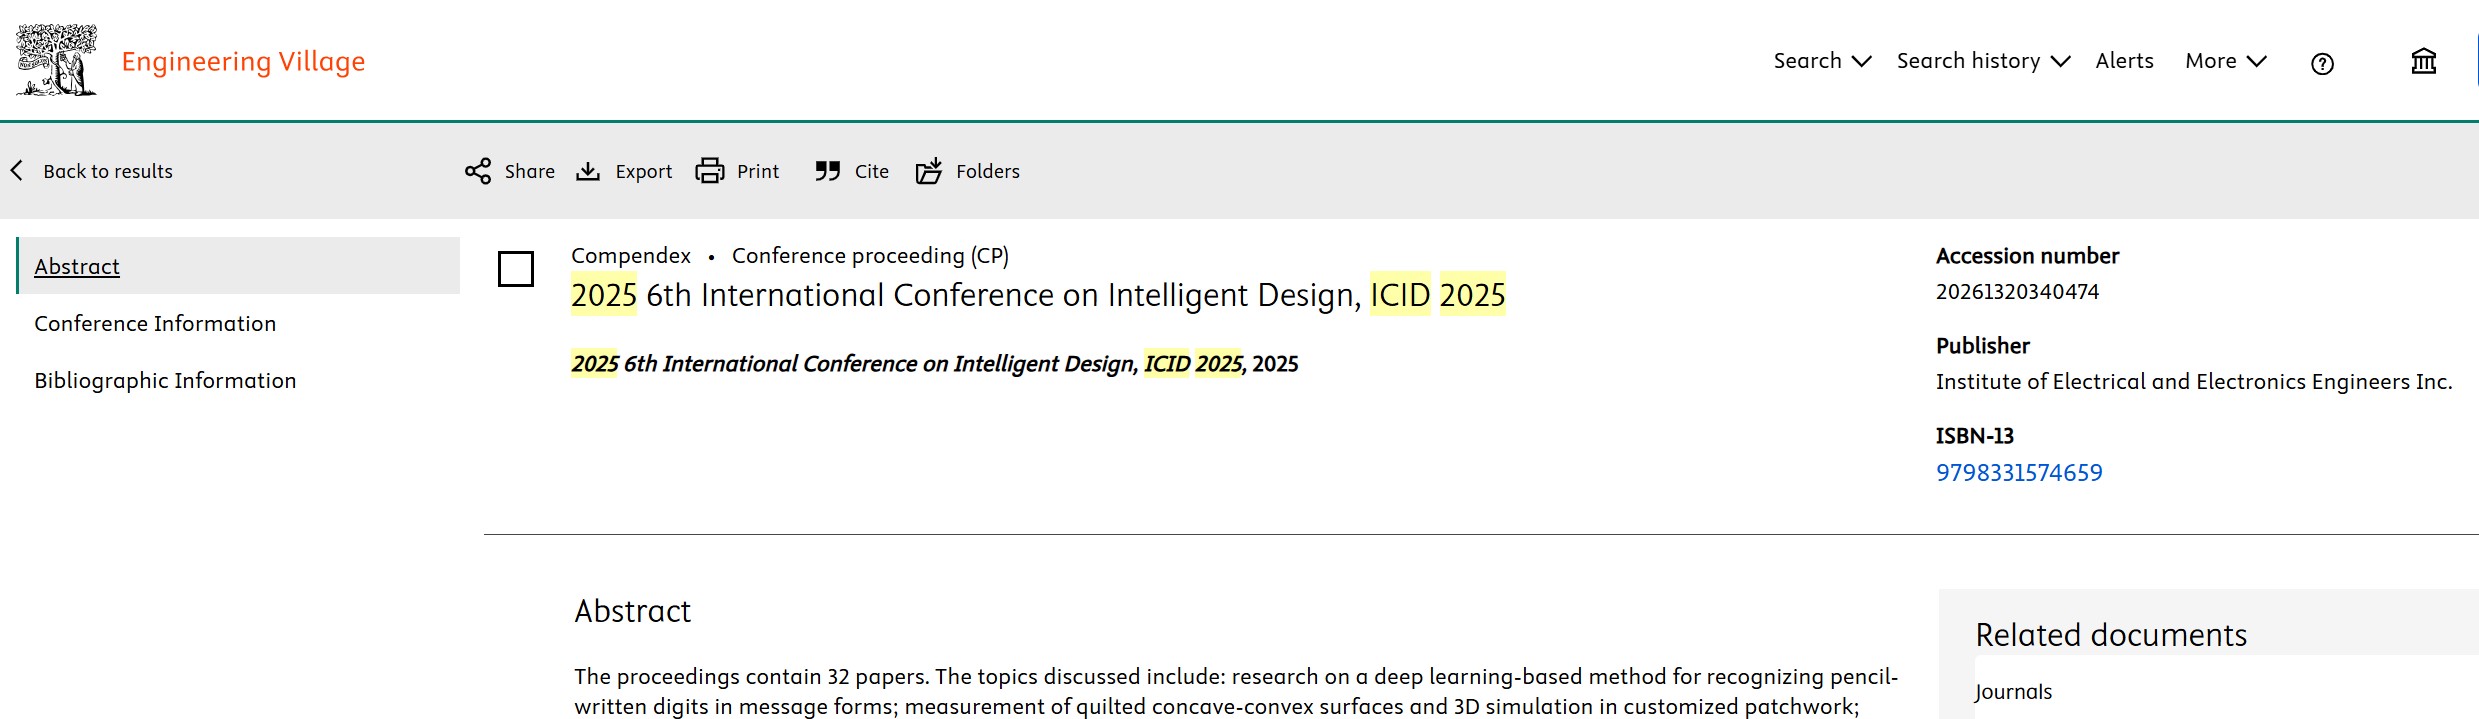Click the Folders button label

[x=988, y=171]
